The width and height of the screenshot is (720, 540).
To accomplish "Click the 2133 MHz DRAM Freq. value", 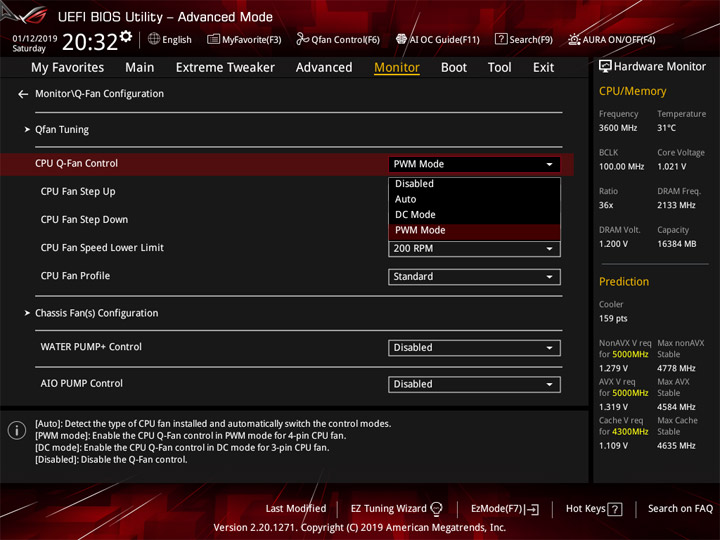I will [x=676, y=205].
